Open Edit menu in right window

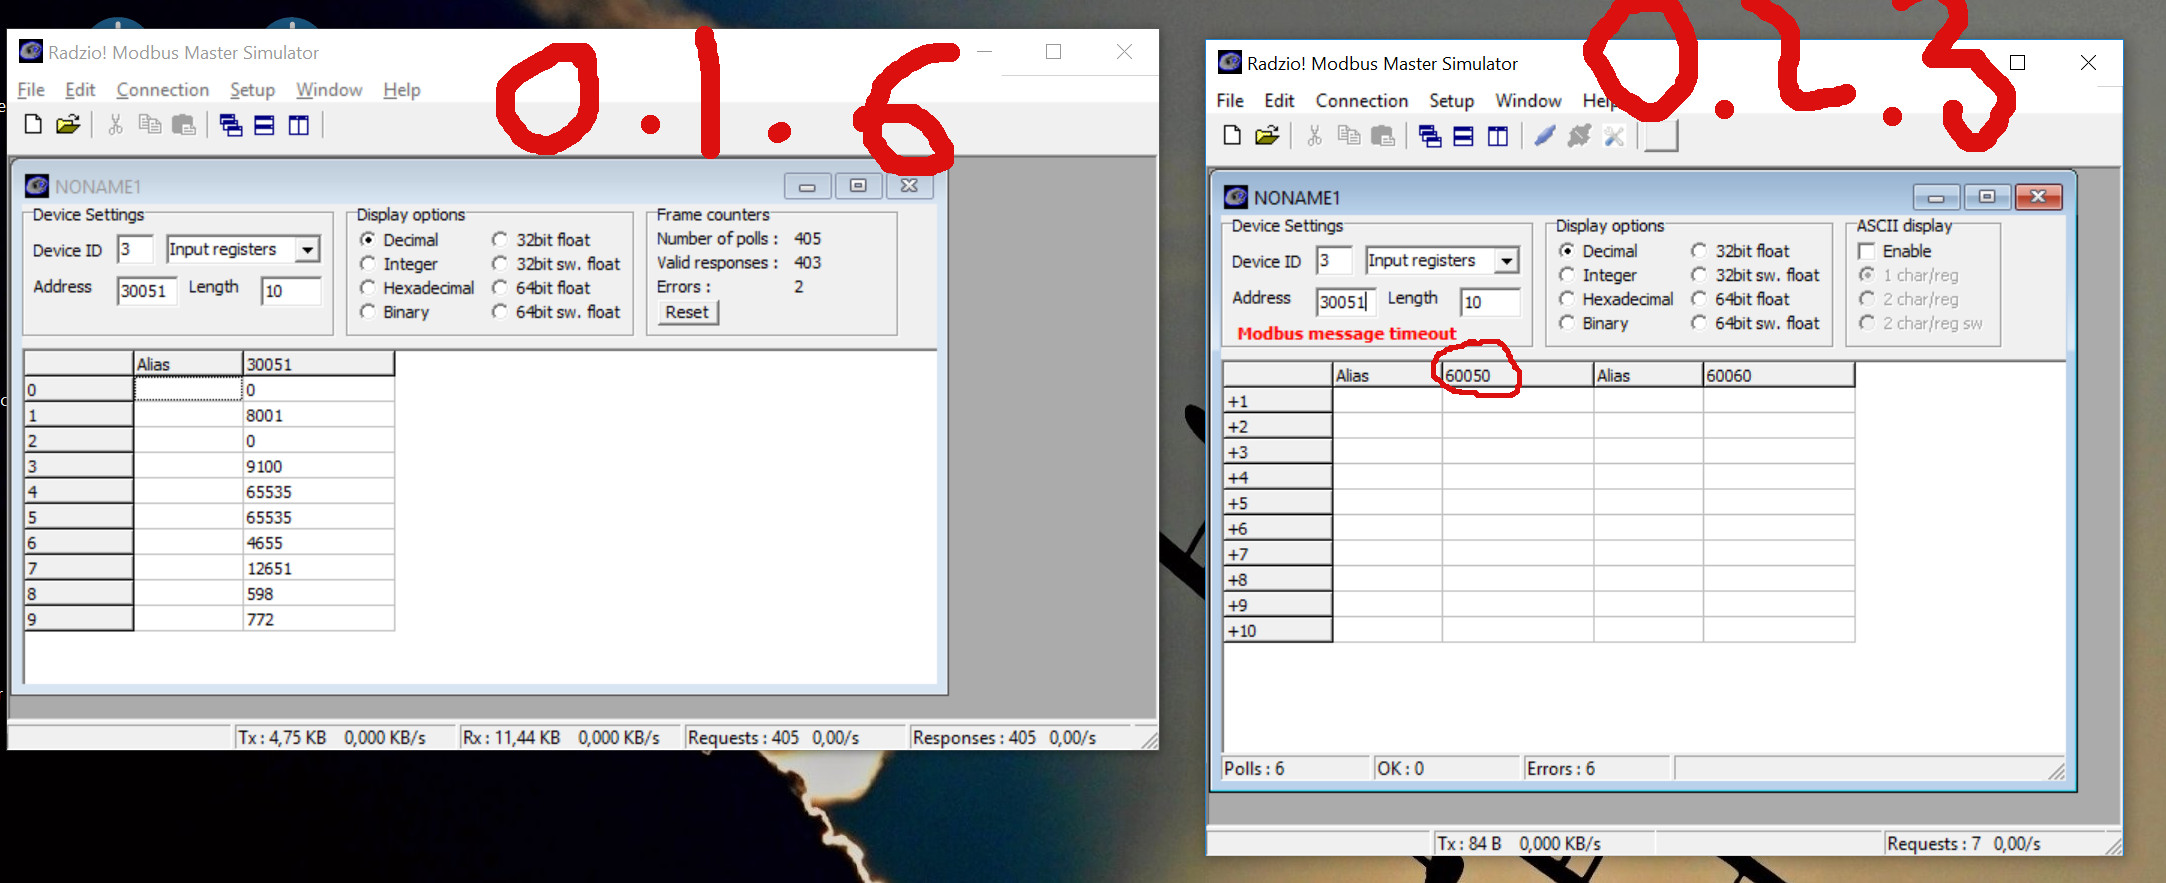click(x=1279, y=101)
